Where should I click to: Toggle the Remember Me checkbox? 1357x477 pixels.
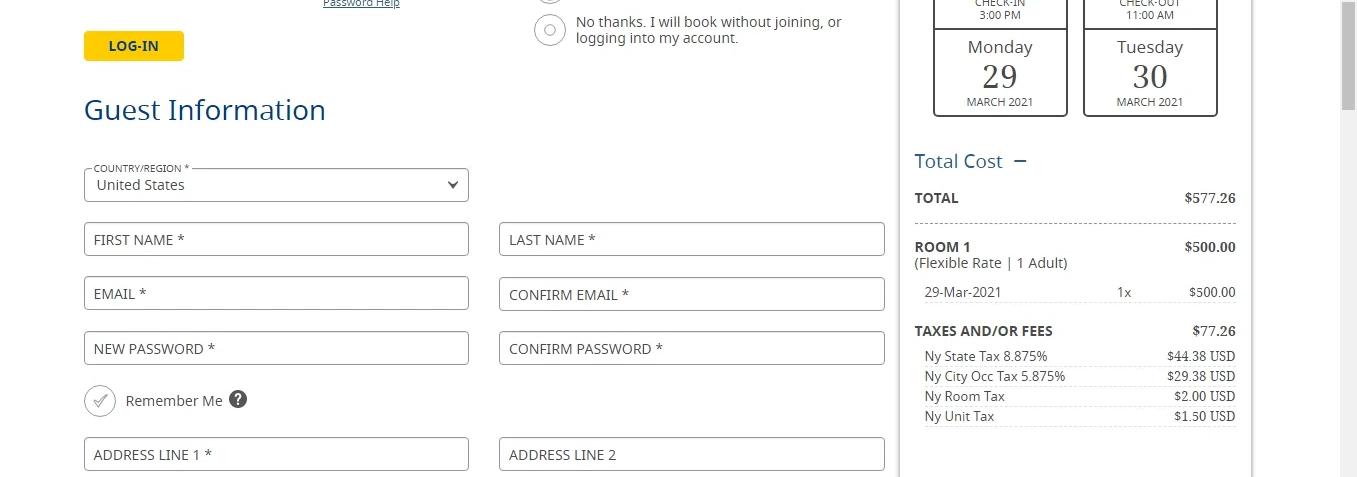coord(100,401)
